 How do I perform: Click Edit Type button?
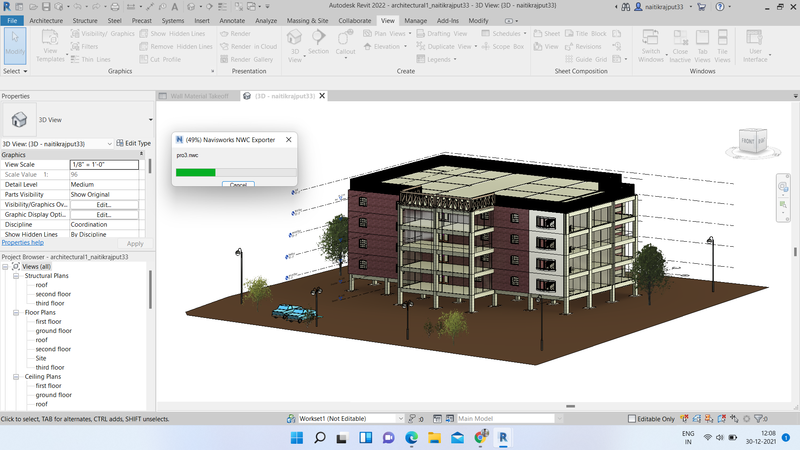[x=134, y=143]
